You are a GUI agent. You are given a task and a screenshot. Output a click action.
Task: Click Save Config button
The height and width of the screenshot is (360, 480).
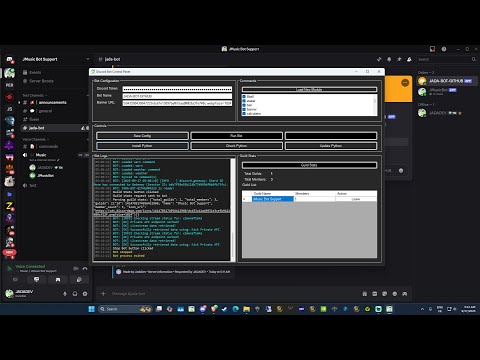[x=142, y=136]
